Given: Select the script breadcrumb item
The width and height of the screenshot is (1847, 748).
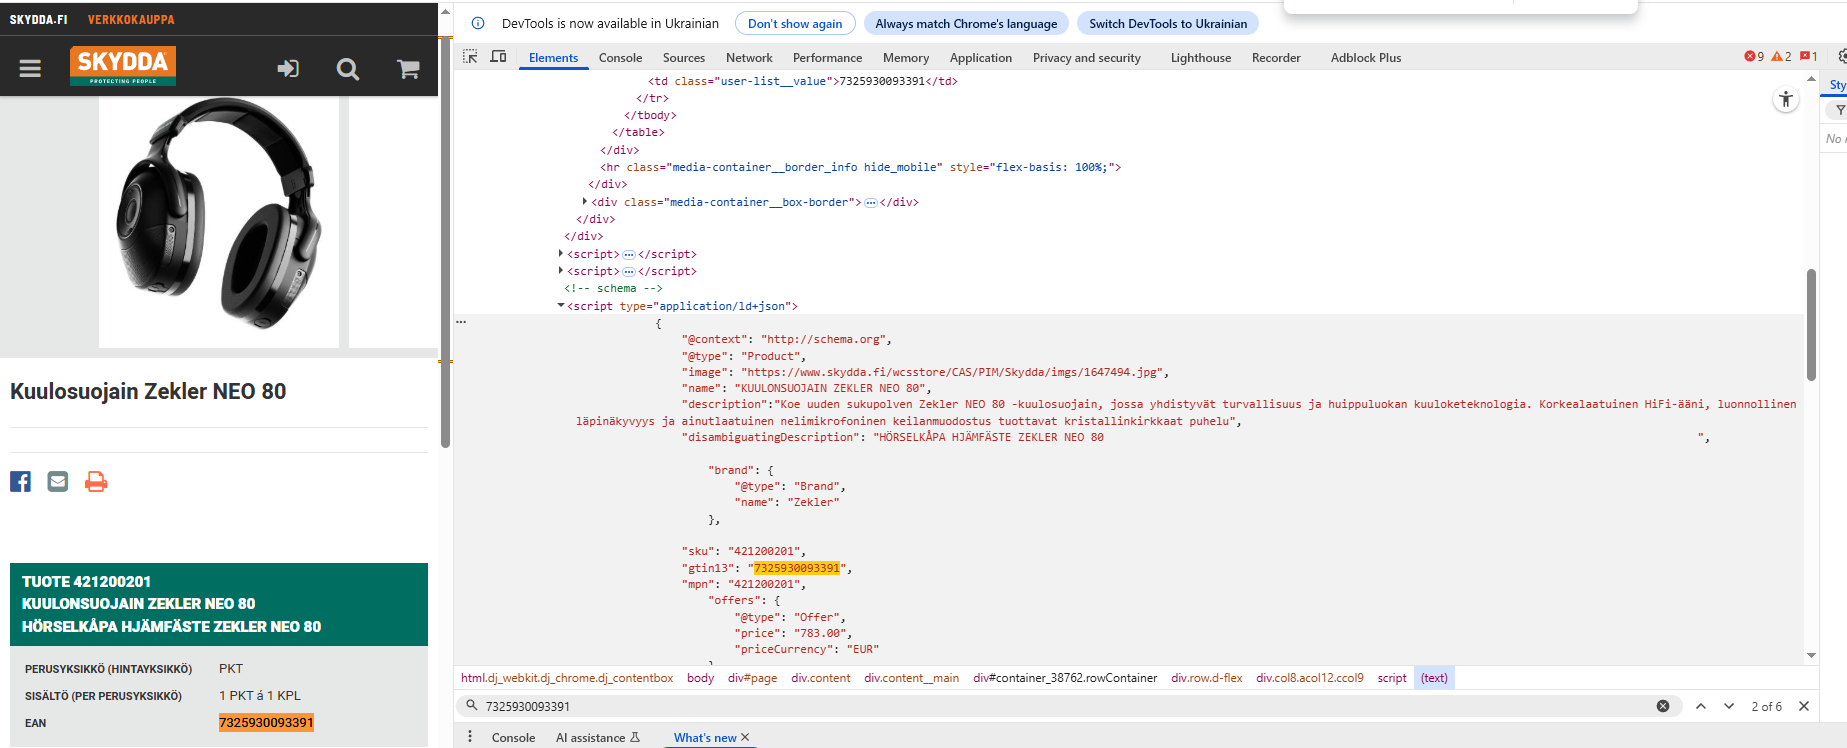Looking at the screenshot, I should click(1392, 678).
